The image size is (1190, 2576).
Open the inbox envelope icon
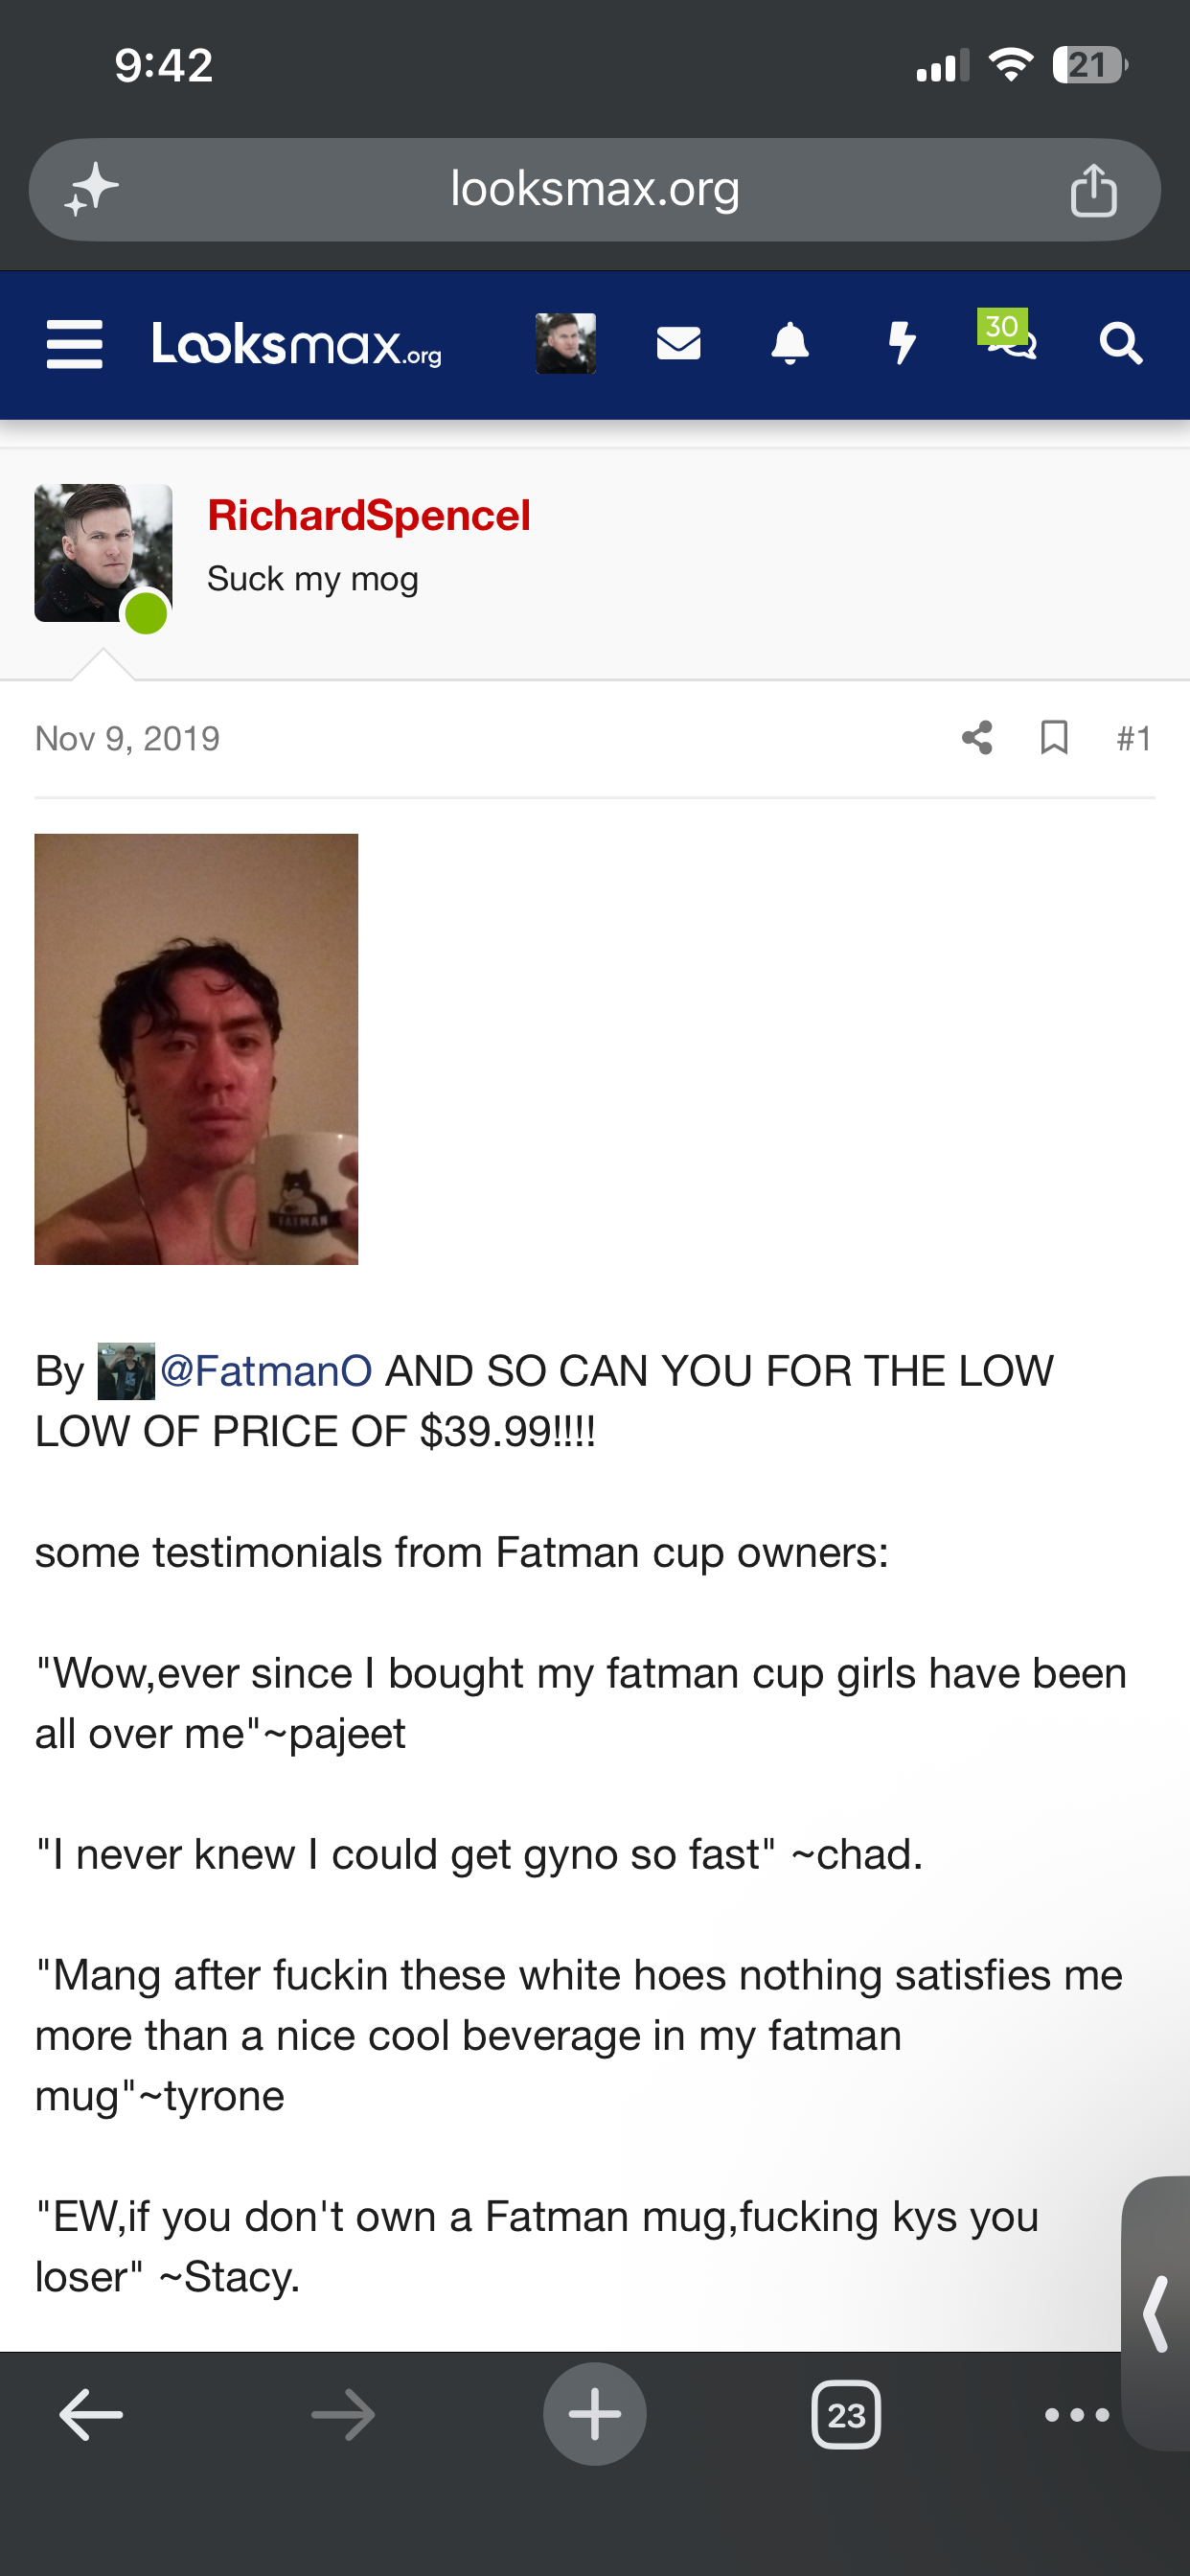[x=678, y=344]
